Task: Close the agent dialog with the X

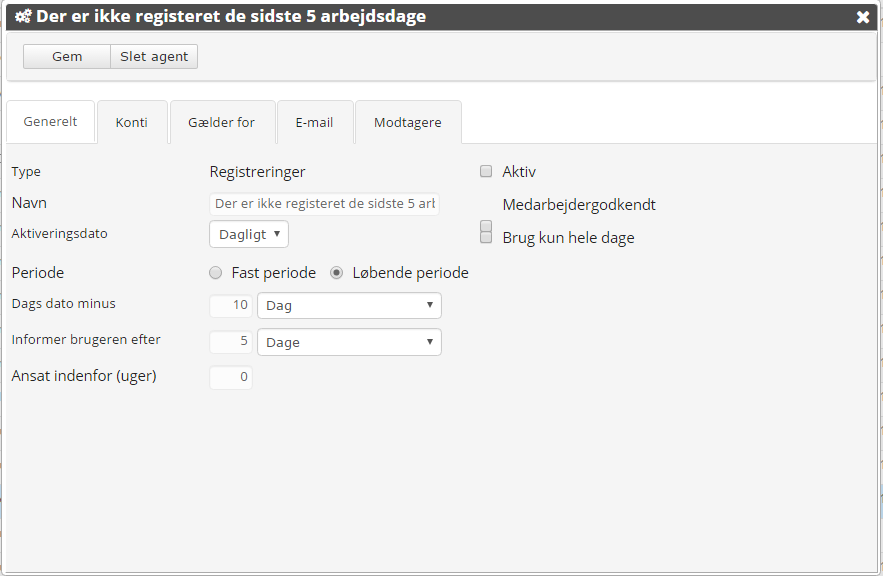Action: (x=863, y=17)
